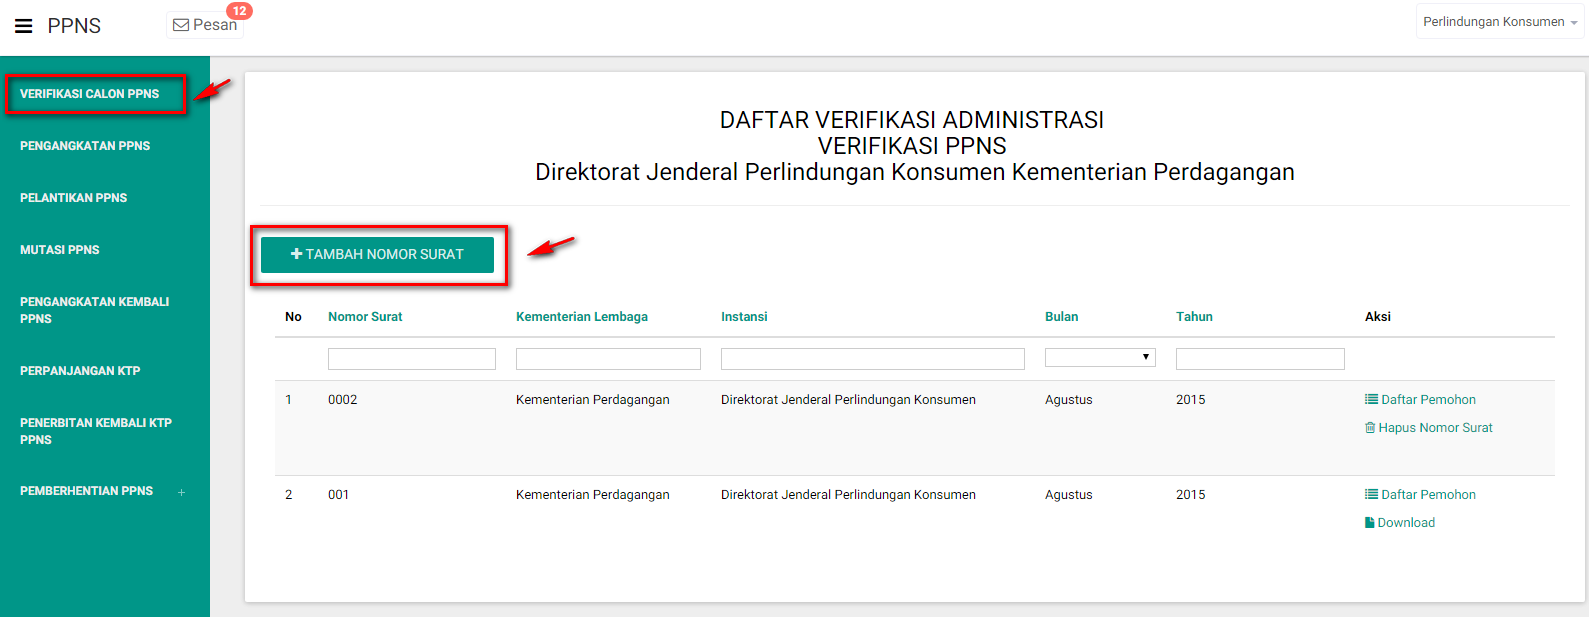
Task: Click the hamburger menu icon
Action: coord(24,26)
